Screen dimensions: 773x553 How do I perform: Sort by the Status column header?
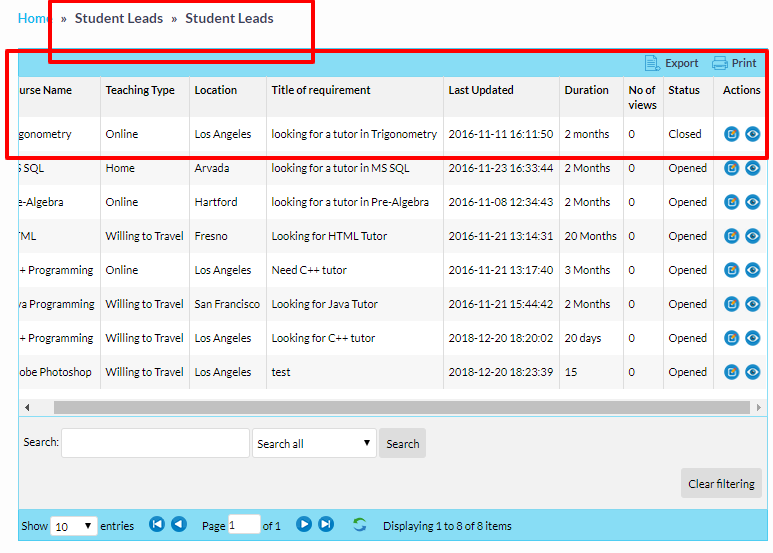[684, 90]
